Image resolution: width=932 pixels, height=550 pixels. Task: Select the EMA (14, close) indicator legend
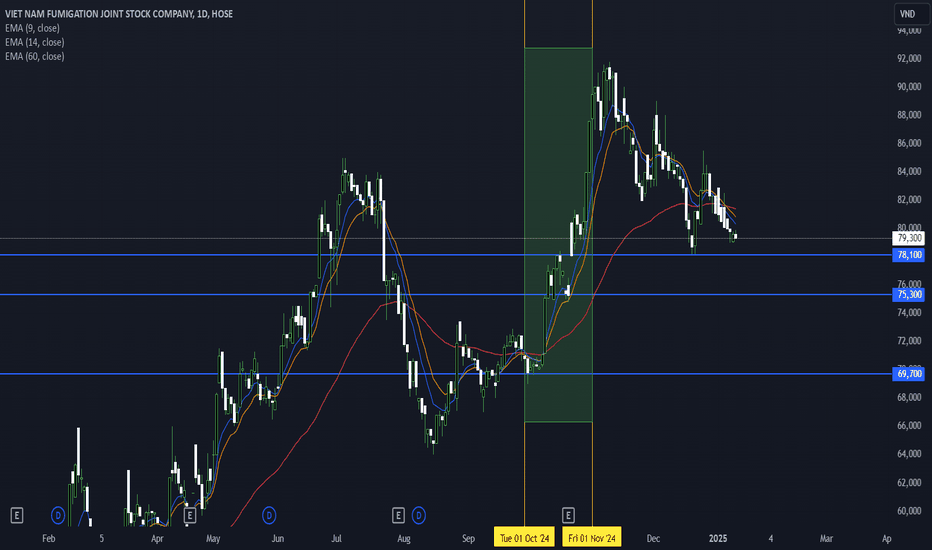(34, 42)
